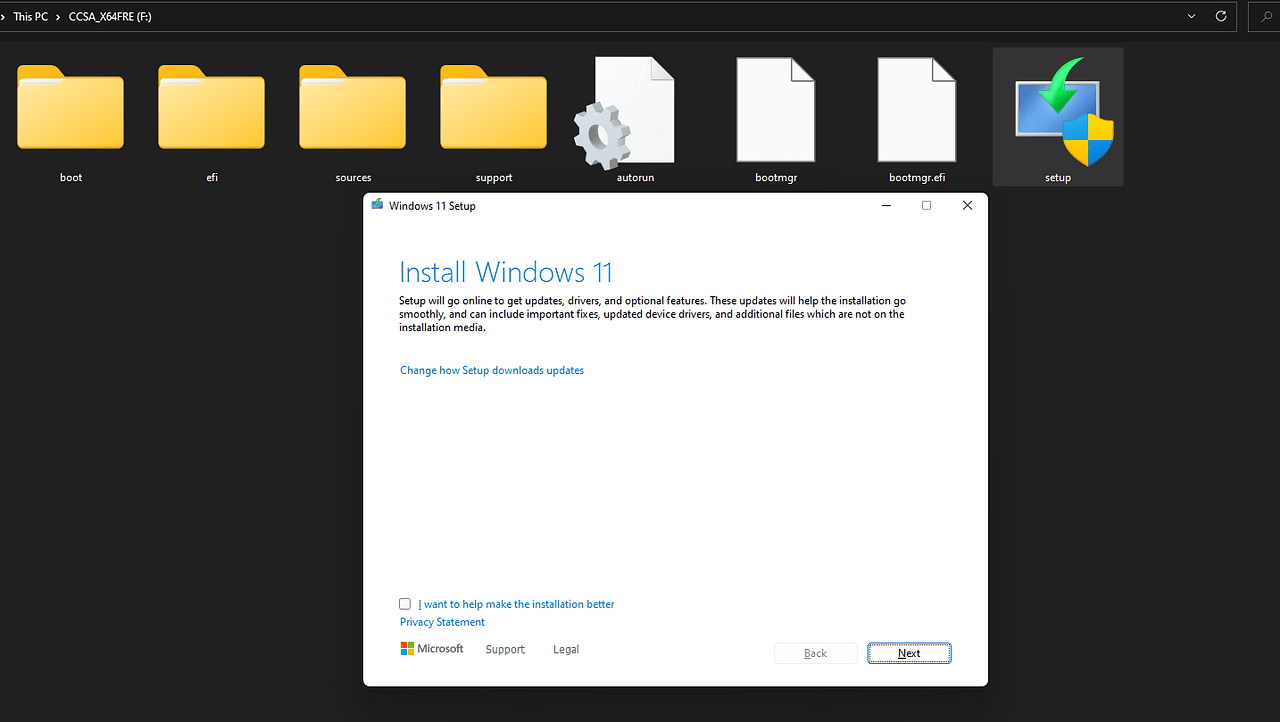The width and height of the screenshot is (1280, 722).
Task: Click the 'sources' folder name label
Action: tap(353, 178)
